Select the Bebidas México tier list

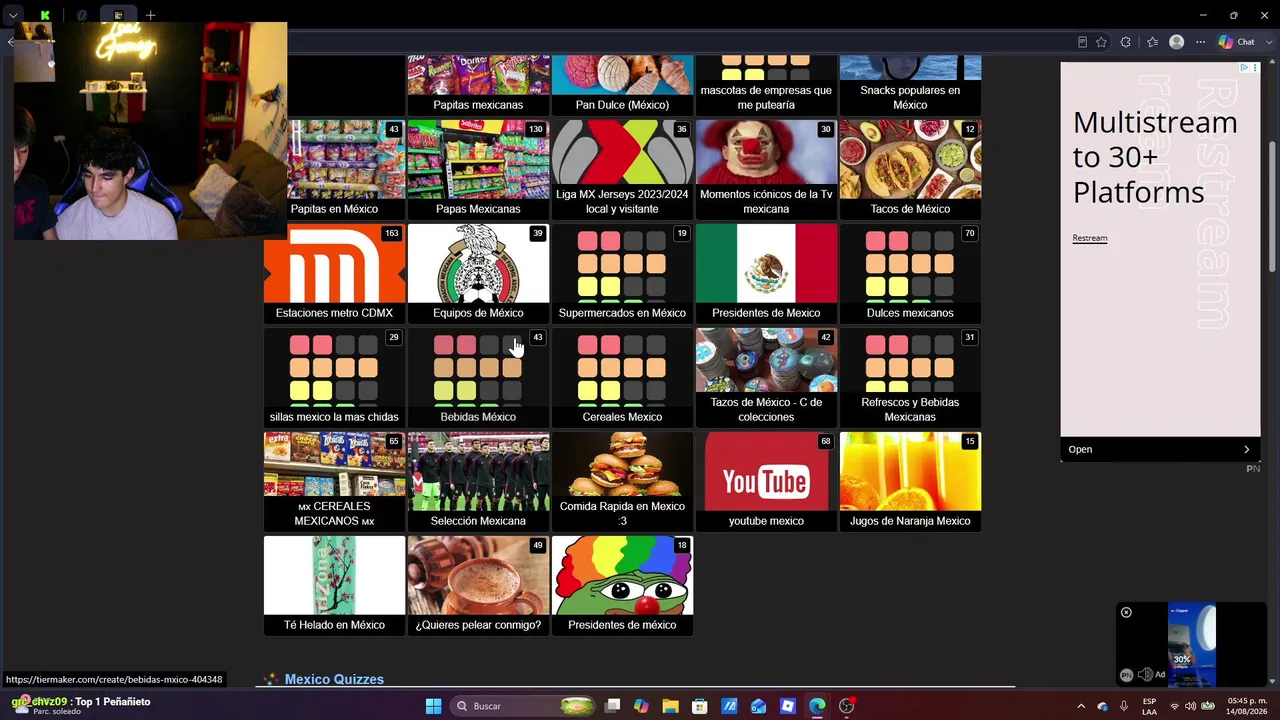(x=478, y=377)
